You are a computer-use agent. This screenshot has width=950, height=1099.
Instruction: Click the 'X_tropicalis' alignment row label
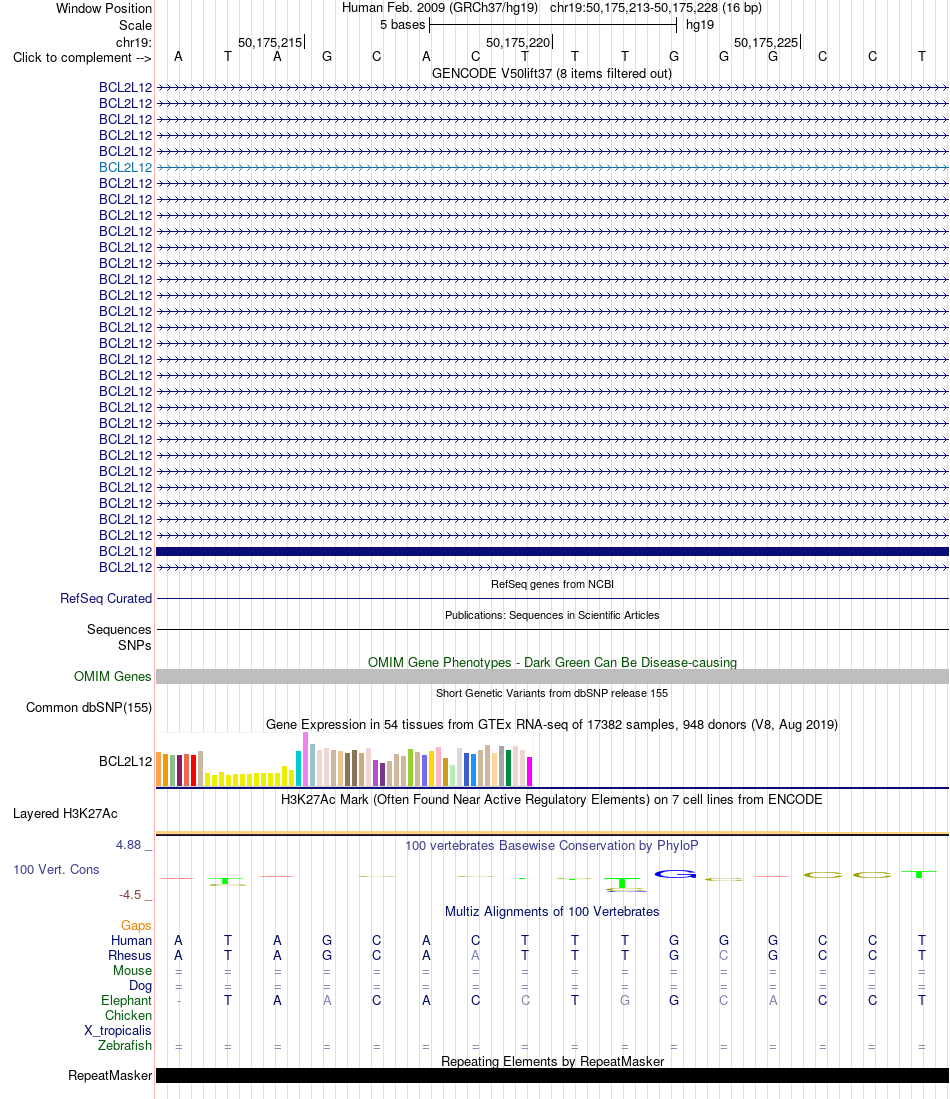tap(118, 1031)
